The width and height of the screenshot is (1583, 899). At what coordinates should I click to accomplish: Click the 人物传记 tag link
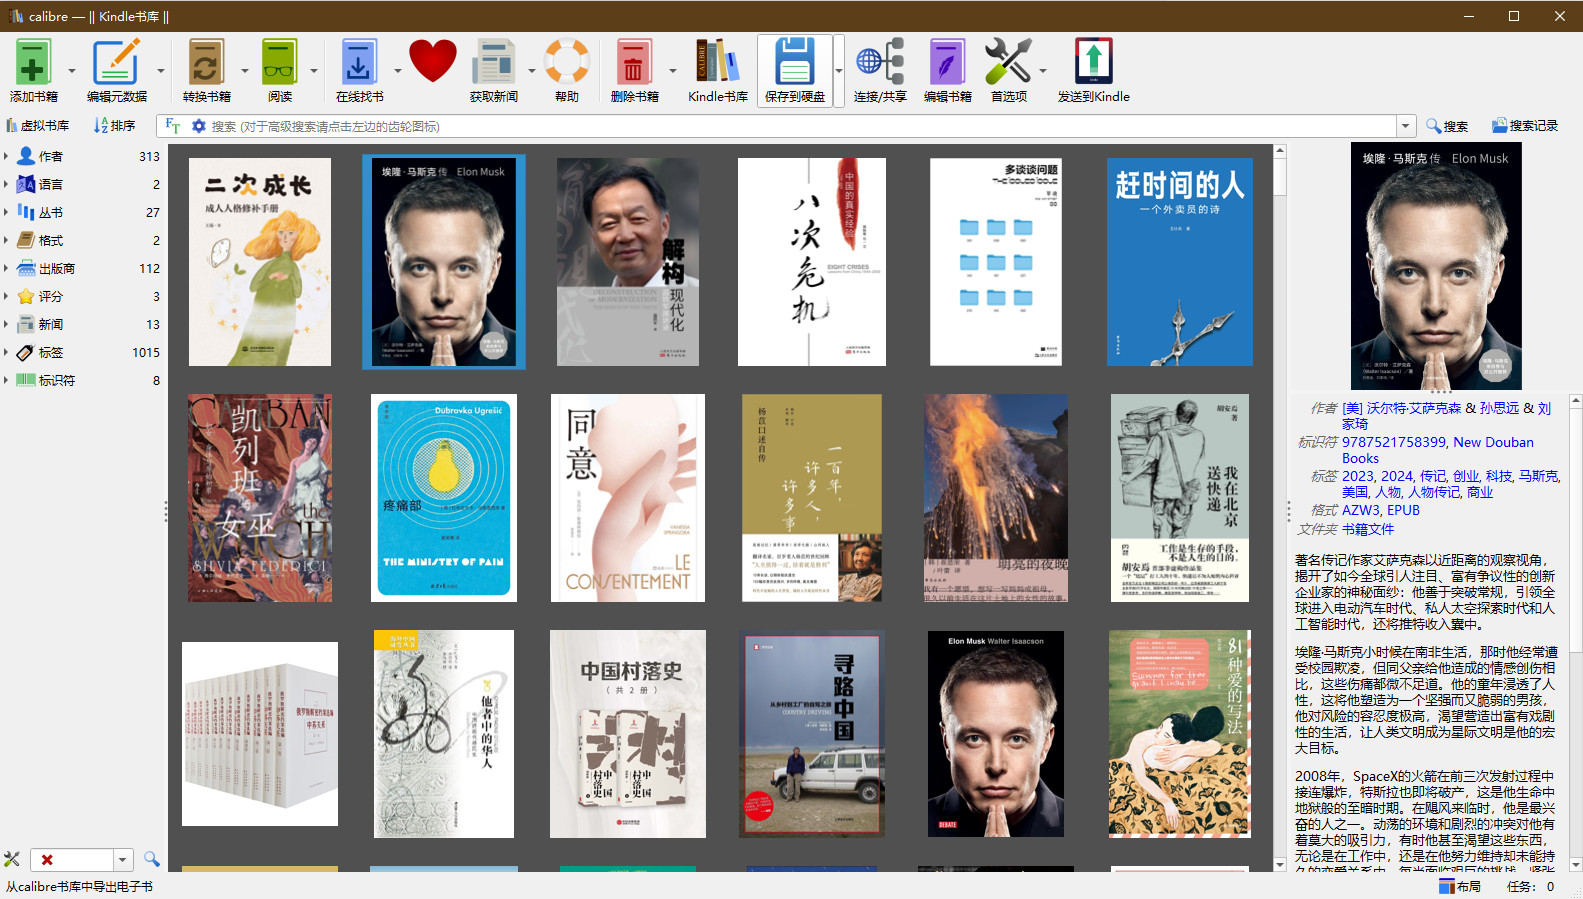tap(1434, 492)
